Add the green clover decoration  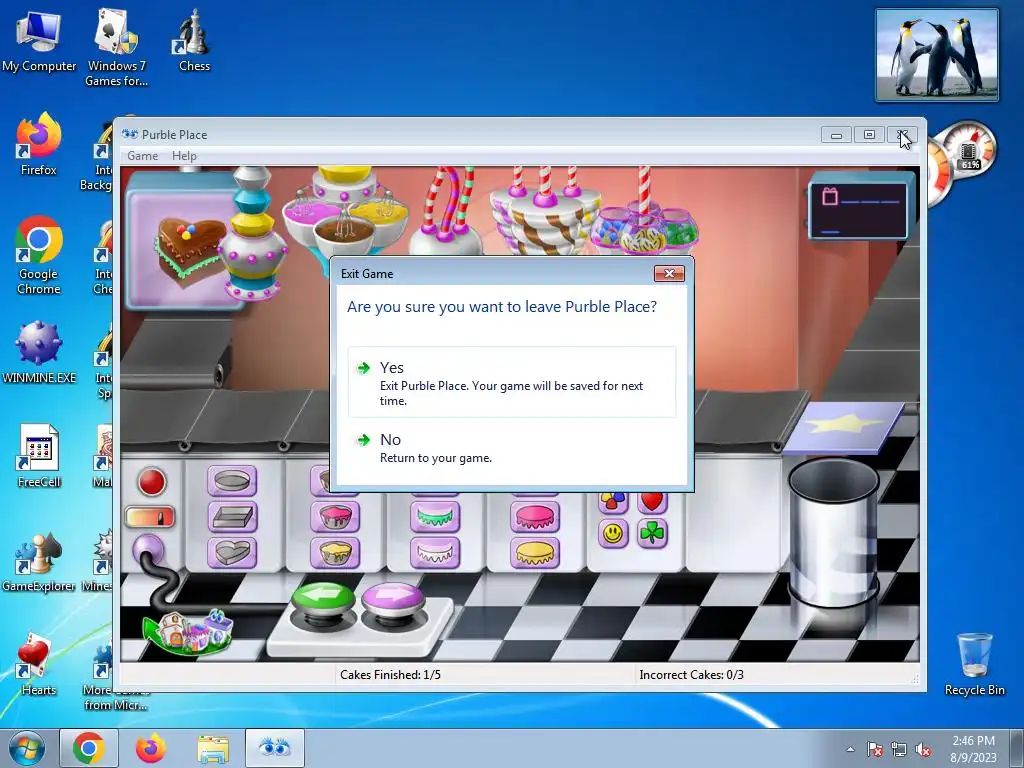click(x=652, y=534)
